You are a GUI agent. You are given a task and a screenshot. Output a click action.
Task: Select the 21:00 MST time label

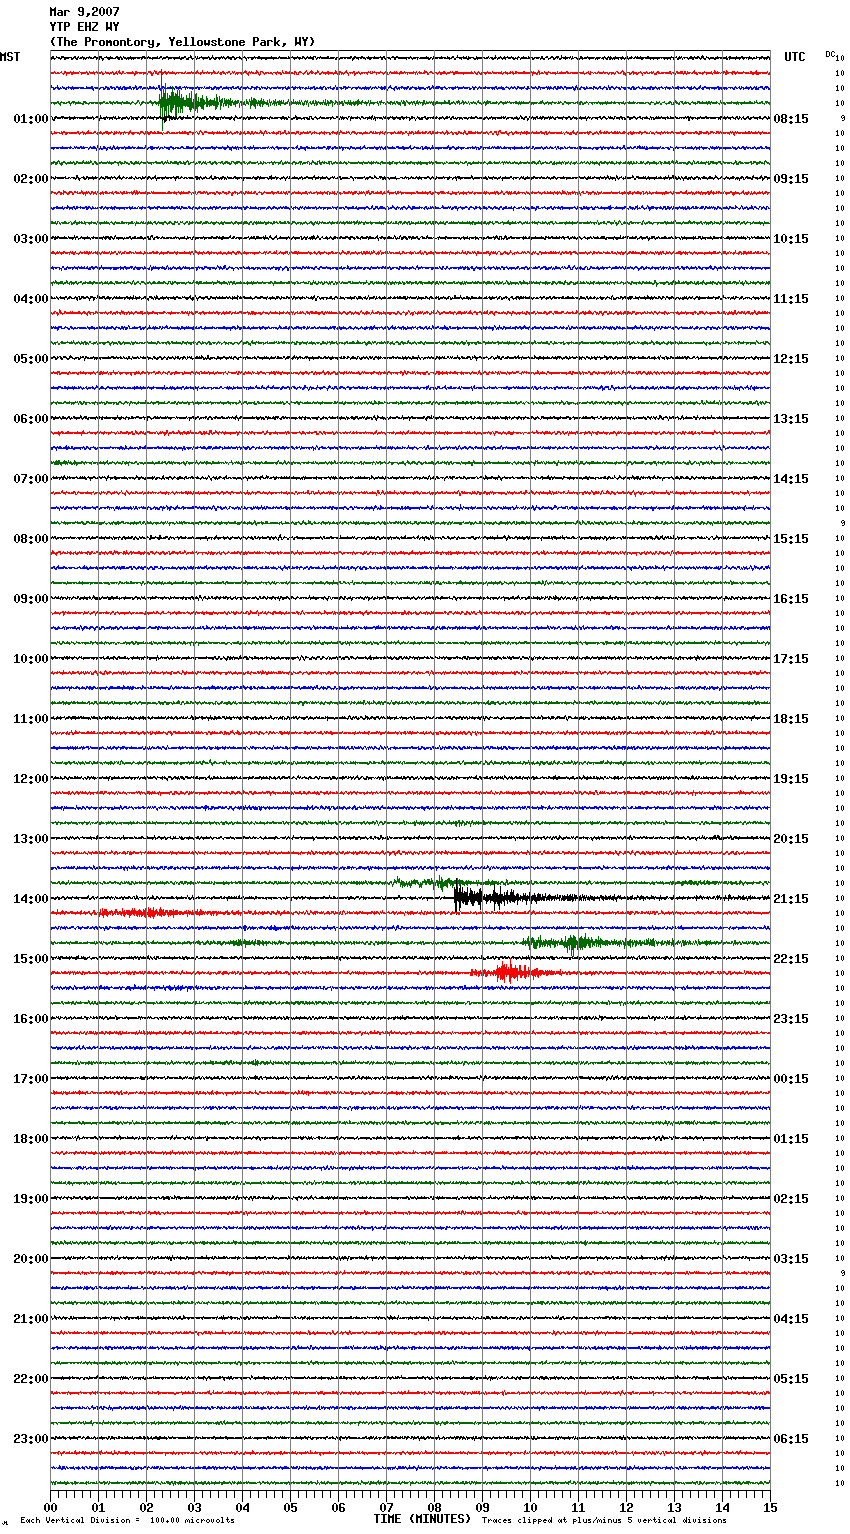click(x=31, y=1319)
